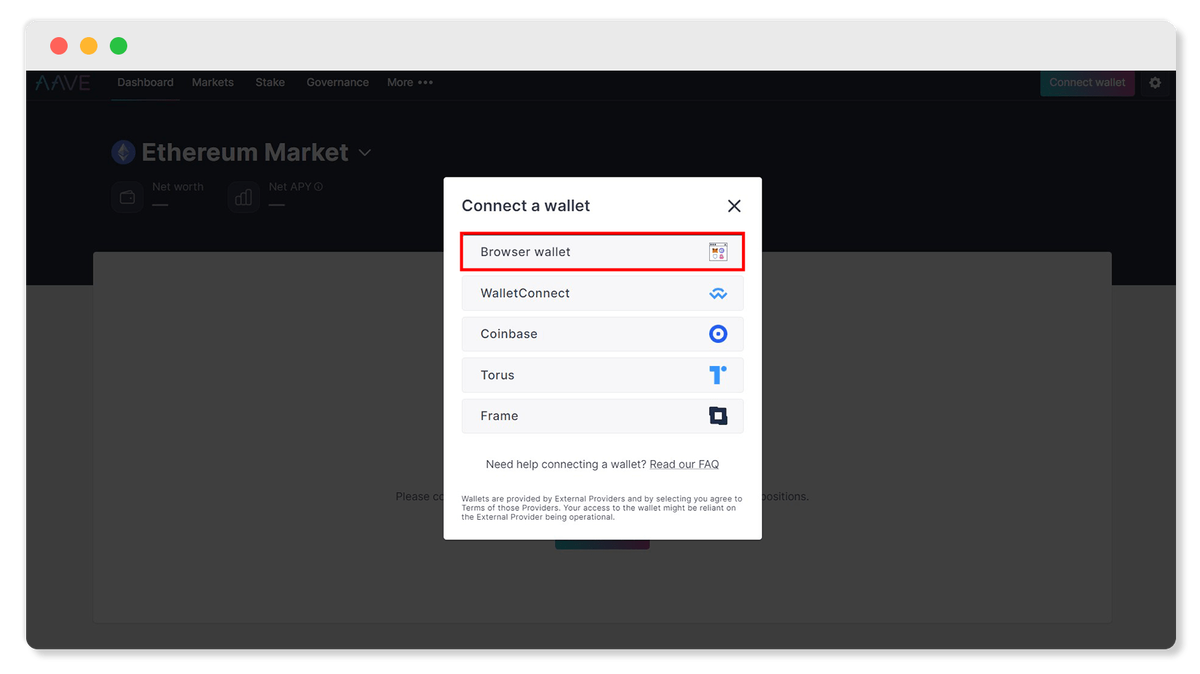Click the Connect a wallet heading

tap(526, 206)
